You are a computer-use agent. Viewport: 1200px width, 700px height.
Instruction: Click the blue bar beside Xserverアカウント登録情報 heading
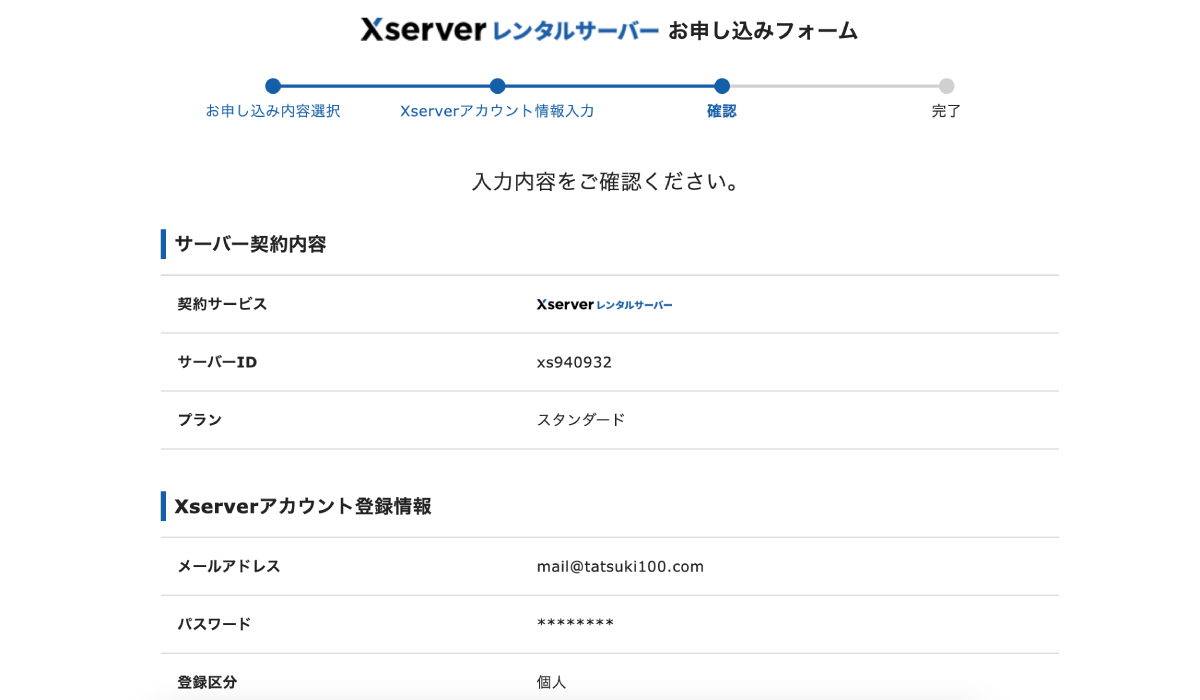coord(163,506)
